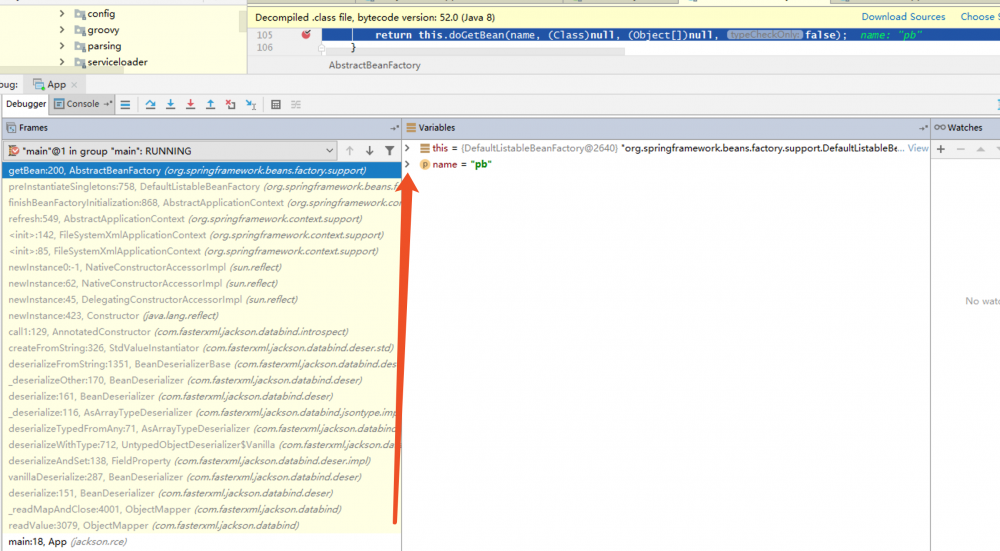Switch to the Debugger tab
Image resolution: width=1000 pixels, height=551 pixels.
pyautogui.click(x=26, y=104)
